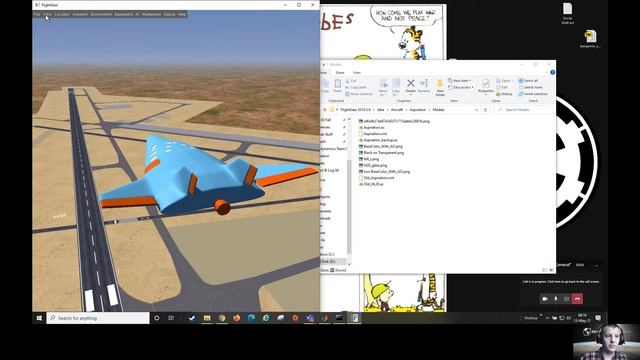The image size is (640, 360).
Task: Open Firefox from the taskbar
Action: 236,318
